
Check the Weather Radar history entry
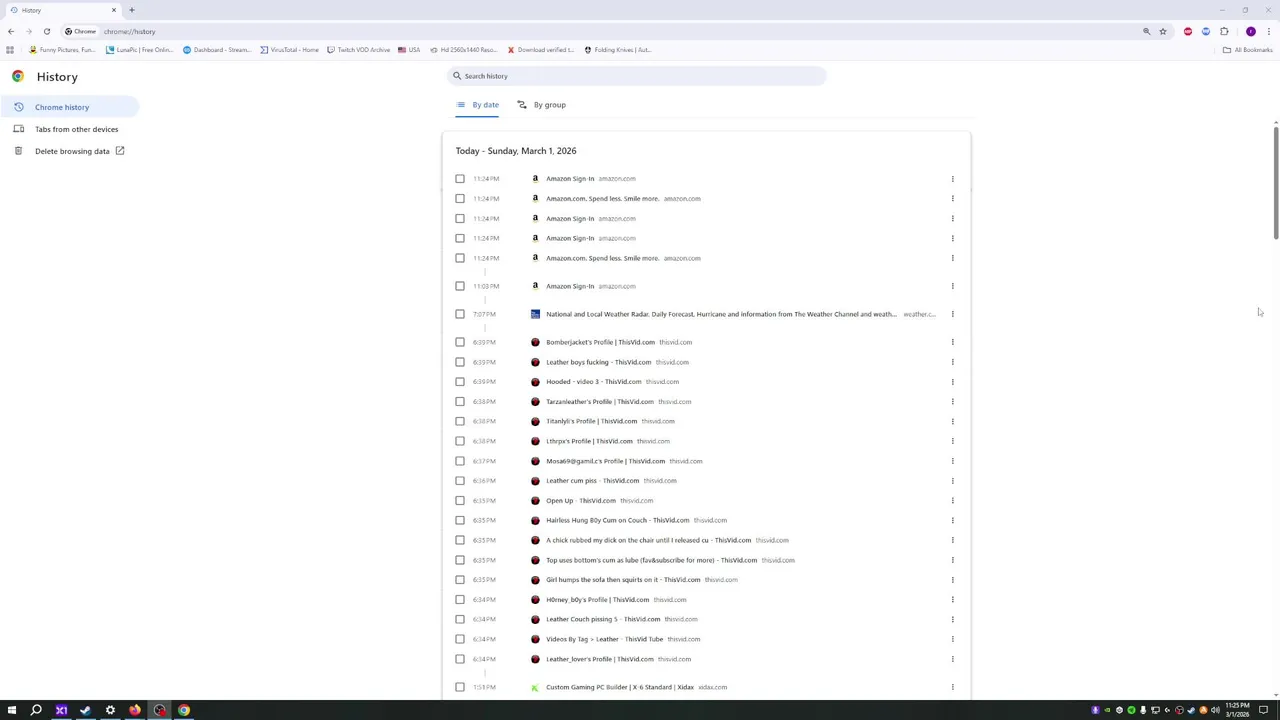460,314
